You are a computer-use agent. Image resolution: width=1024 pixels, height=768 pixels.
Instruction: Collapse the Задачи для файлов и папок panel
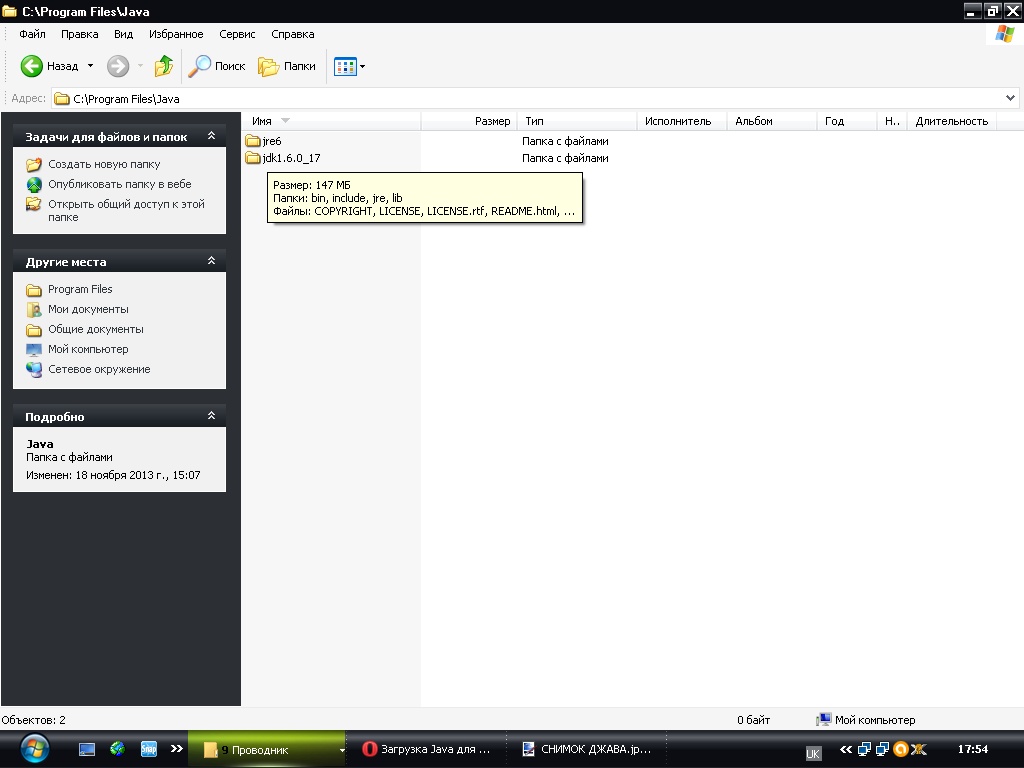click(x=211, y=136)
